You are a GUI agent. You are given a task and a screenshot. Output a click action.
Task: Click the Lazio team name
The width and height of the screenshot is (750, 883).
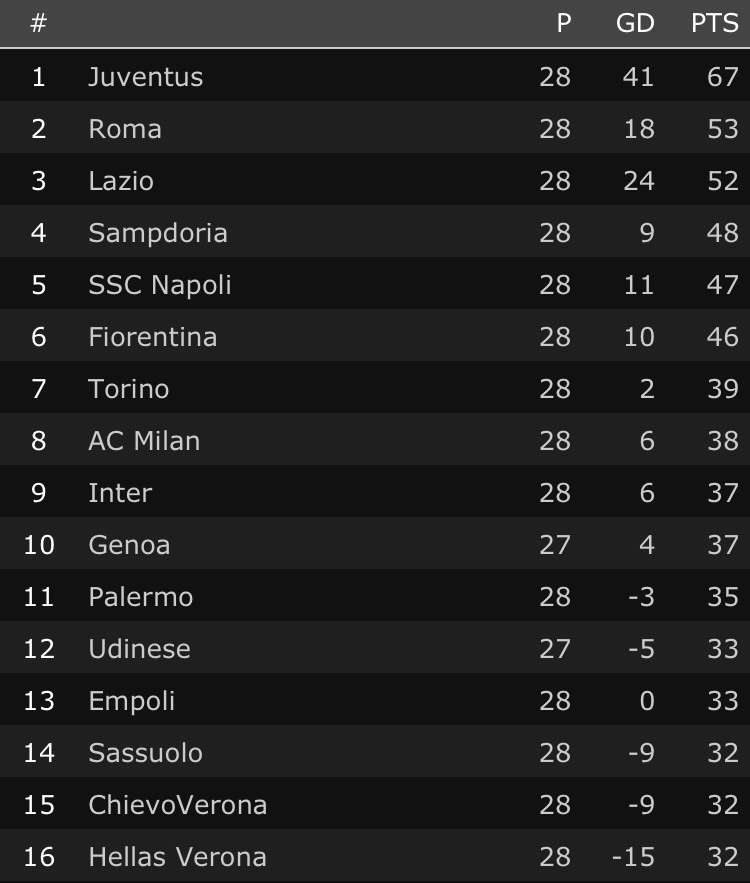(121, 181)
